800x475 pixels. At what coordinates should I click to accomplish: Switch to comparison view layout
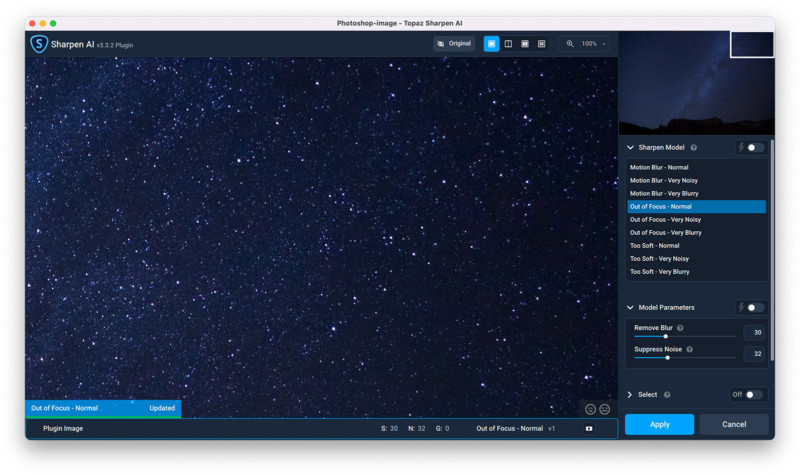(542, 44)
